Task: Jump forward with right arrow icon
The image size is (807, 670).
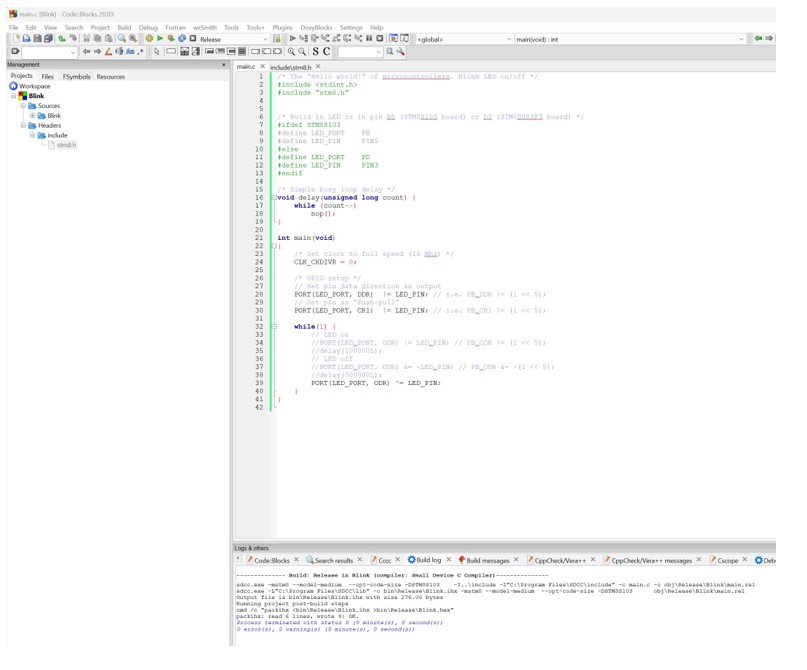Action: click(769, 39)
